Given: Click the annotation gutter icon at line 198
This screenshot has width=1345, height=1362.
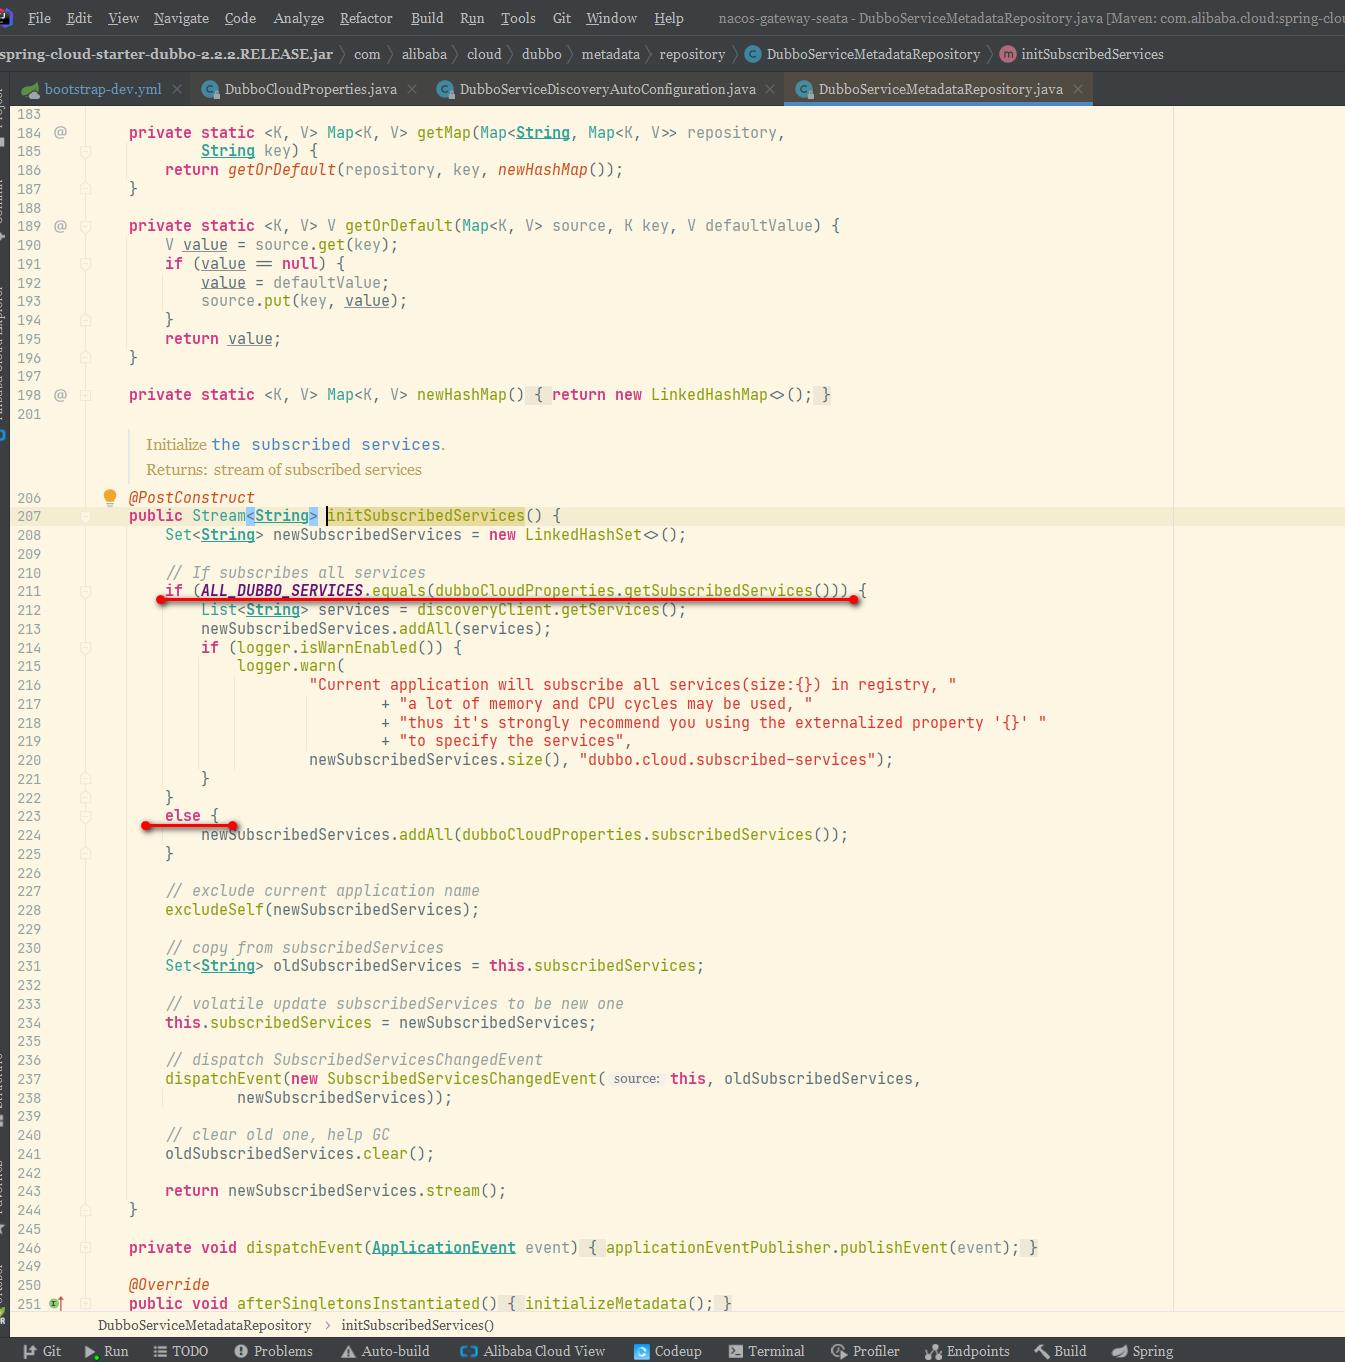Looking at the screenshot, I should (60, 395).
